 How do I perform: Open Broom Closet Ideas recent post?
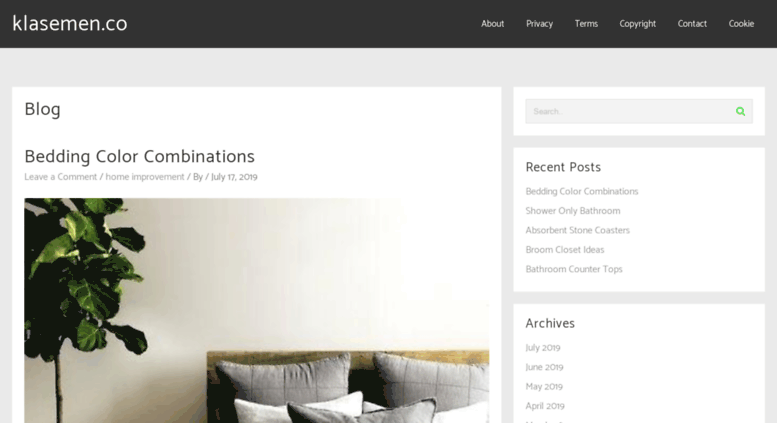click(x=565, y=250)
